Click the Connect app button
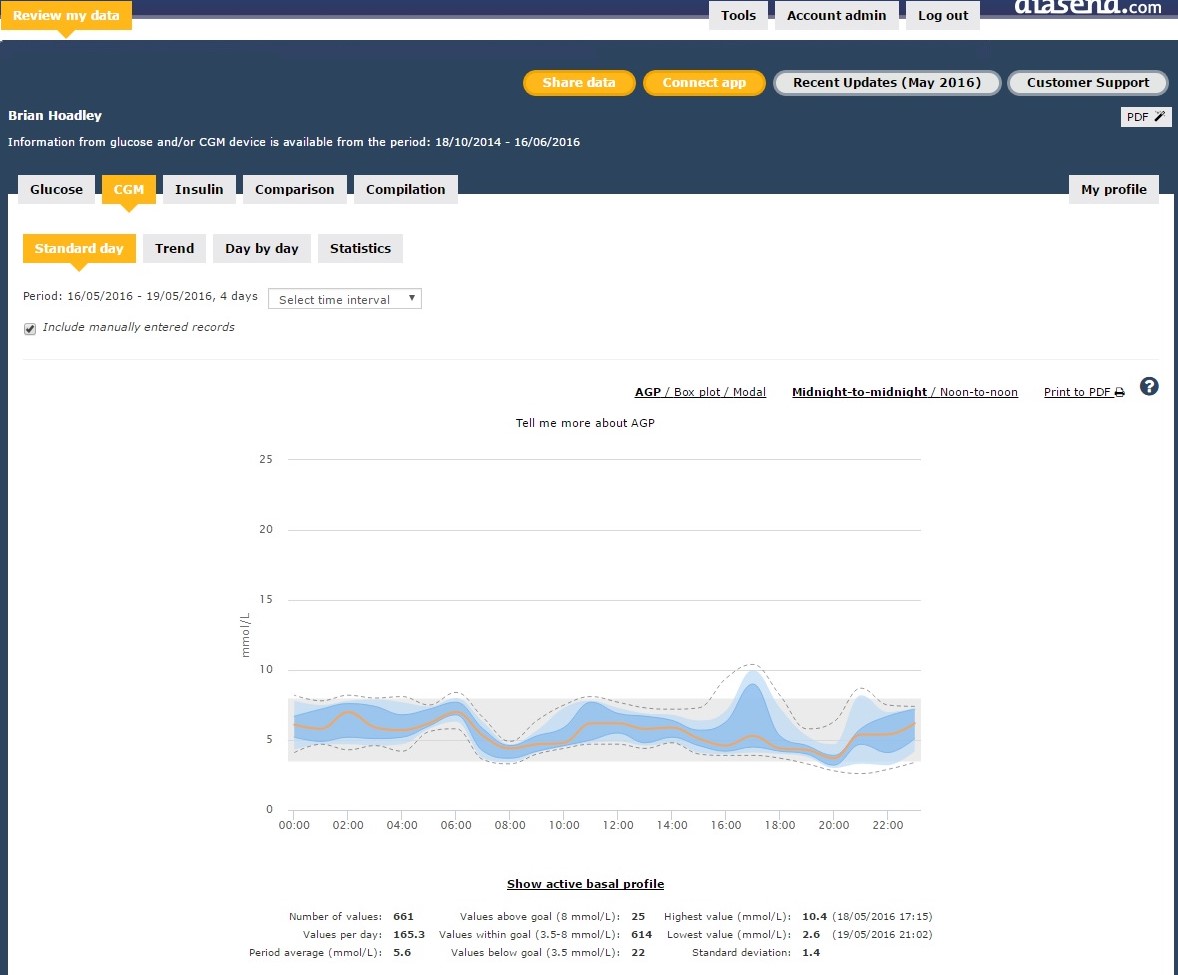Viewport: 1178px width, 975px height. click(x=704, y=83)
